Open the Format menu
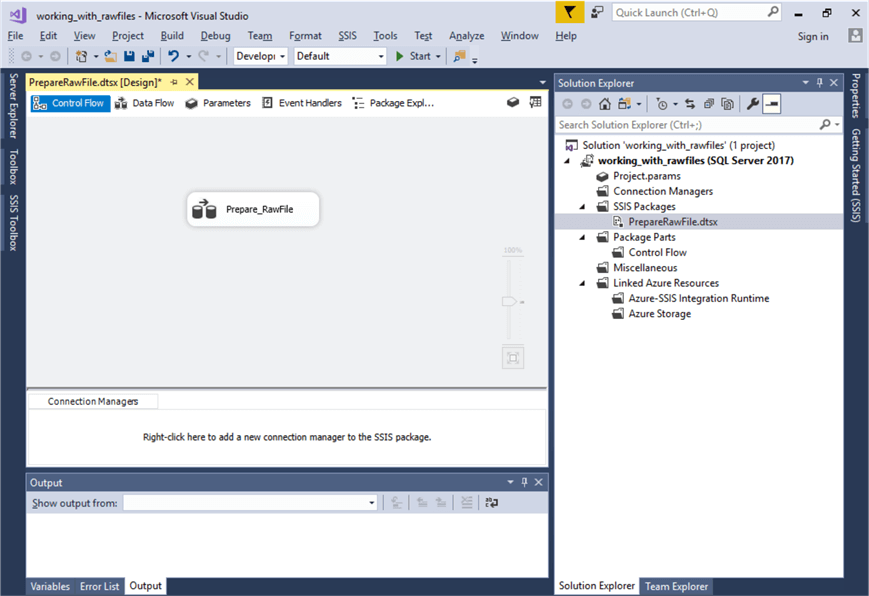Screen dimensions: 869x596 [305, 36]
